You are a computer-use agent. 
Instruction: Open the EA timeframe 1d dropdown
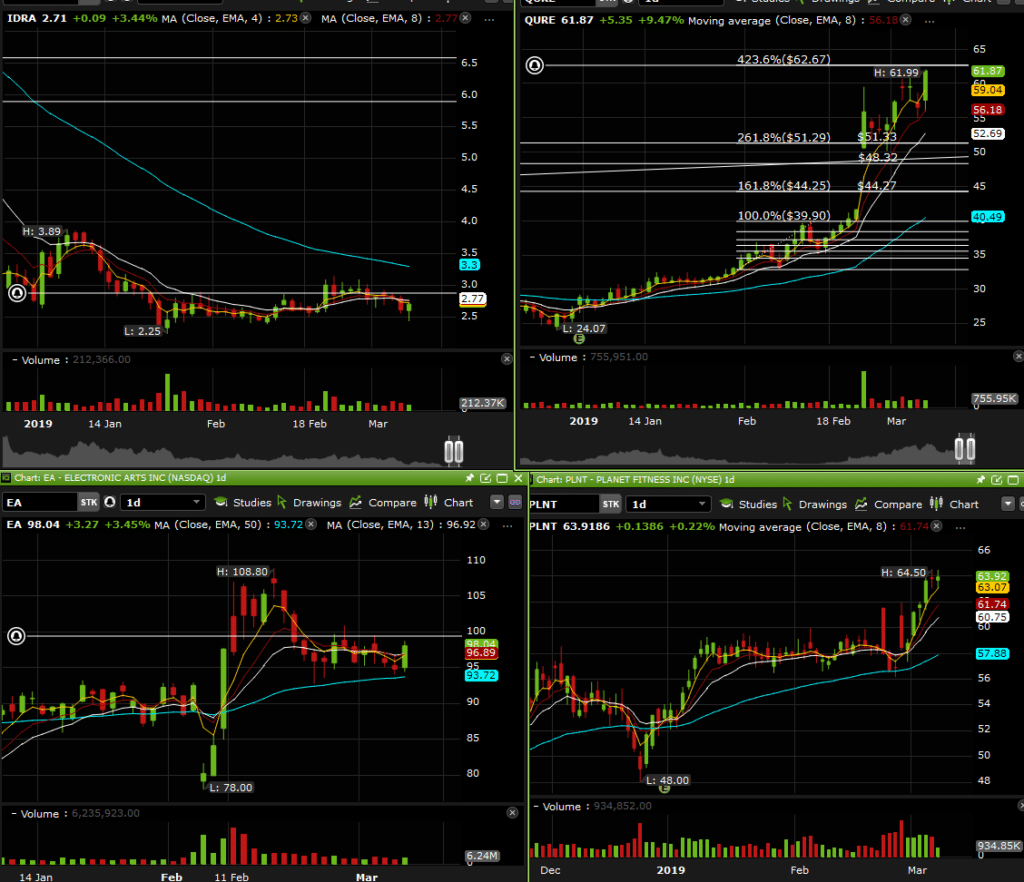click(x=163, y=502)
